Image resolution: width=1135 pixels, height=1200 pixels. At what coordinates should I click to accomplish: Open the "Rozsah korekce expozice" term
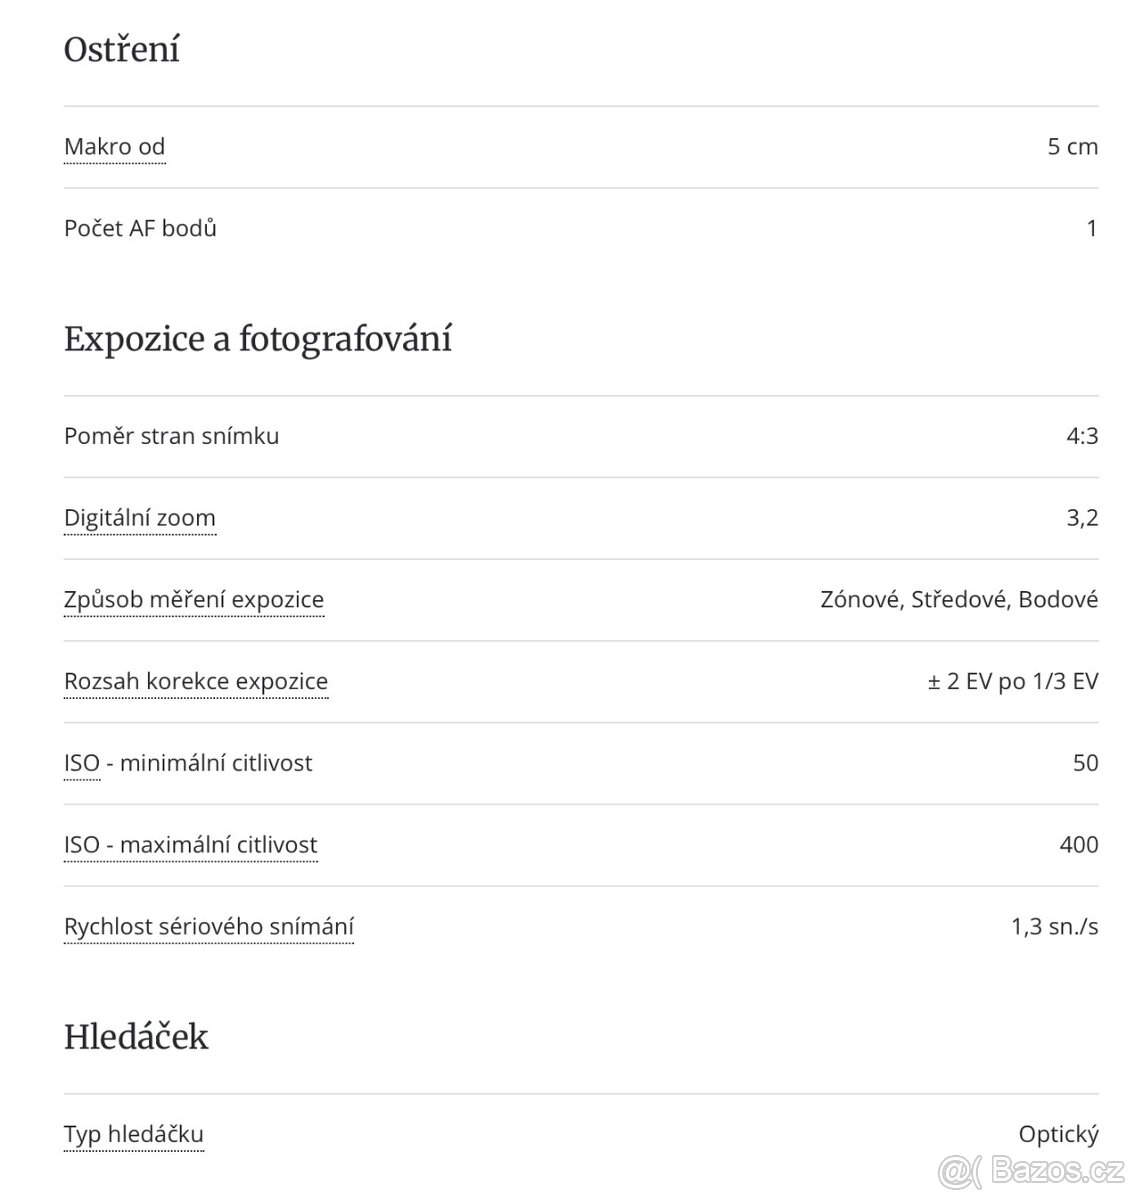pos(195,682)
